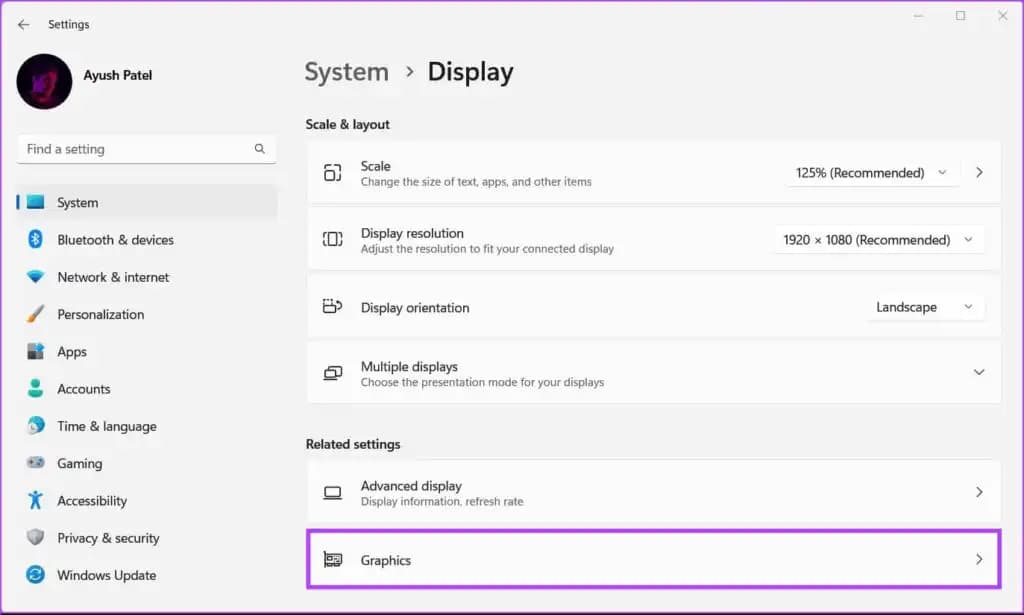Screen dimensions: 1024x615
Task: Navigate to System in the breadcrumb
Action: pos(346,72)
